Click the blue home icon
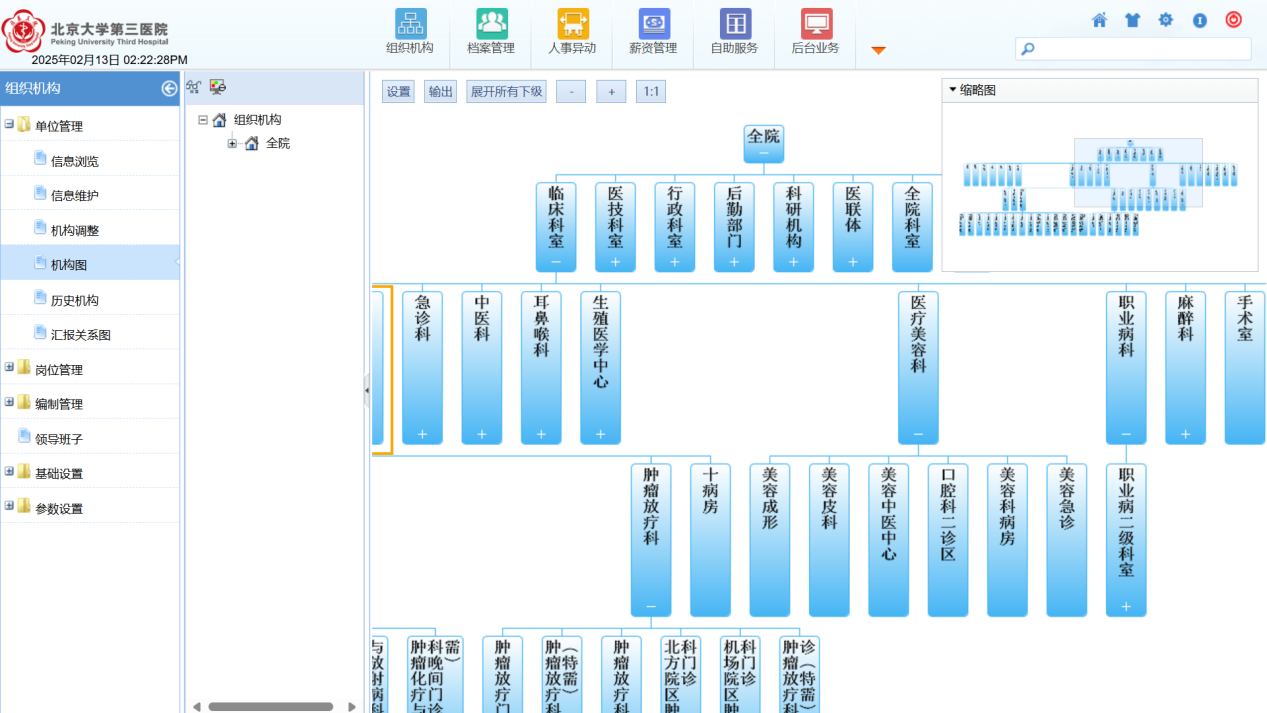1267x713 pixels. tap(1099, 20)
